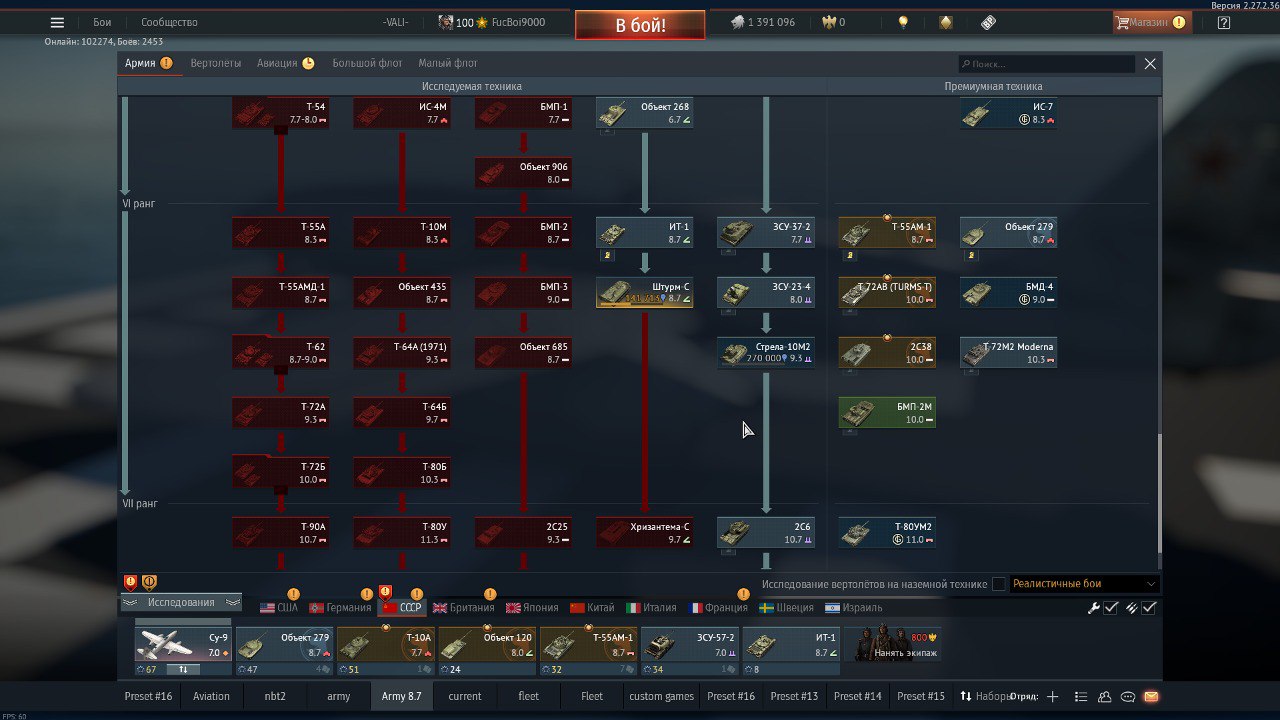
Task: Open the gold diamond item icon
Action: [946, 22]
